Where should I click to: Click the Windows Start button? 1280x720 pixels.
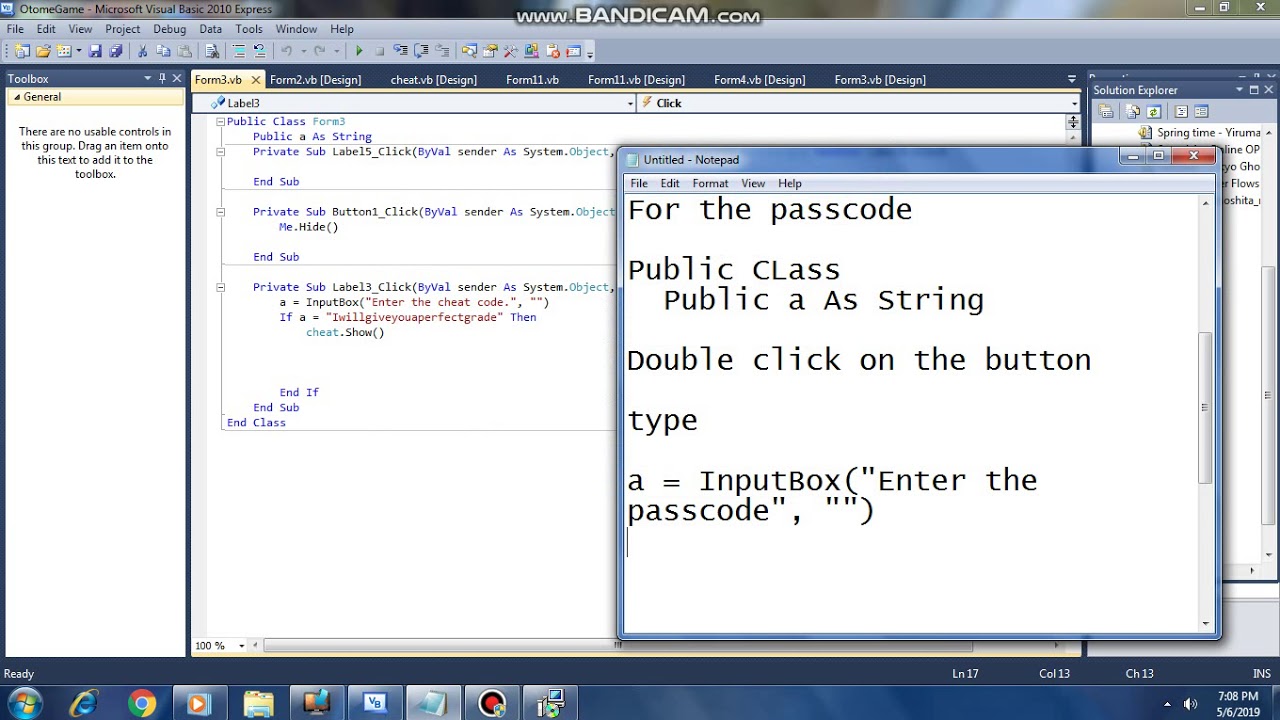click(25, 703)
